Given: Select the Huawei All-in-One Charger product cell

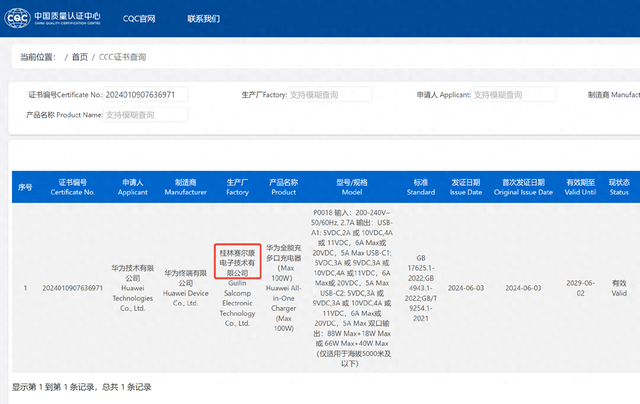Looking at the screenshot, I should [x=284, y=288].
